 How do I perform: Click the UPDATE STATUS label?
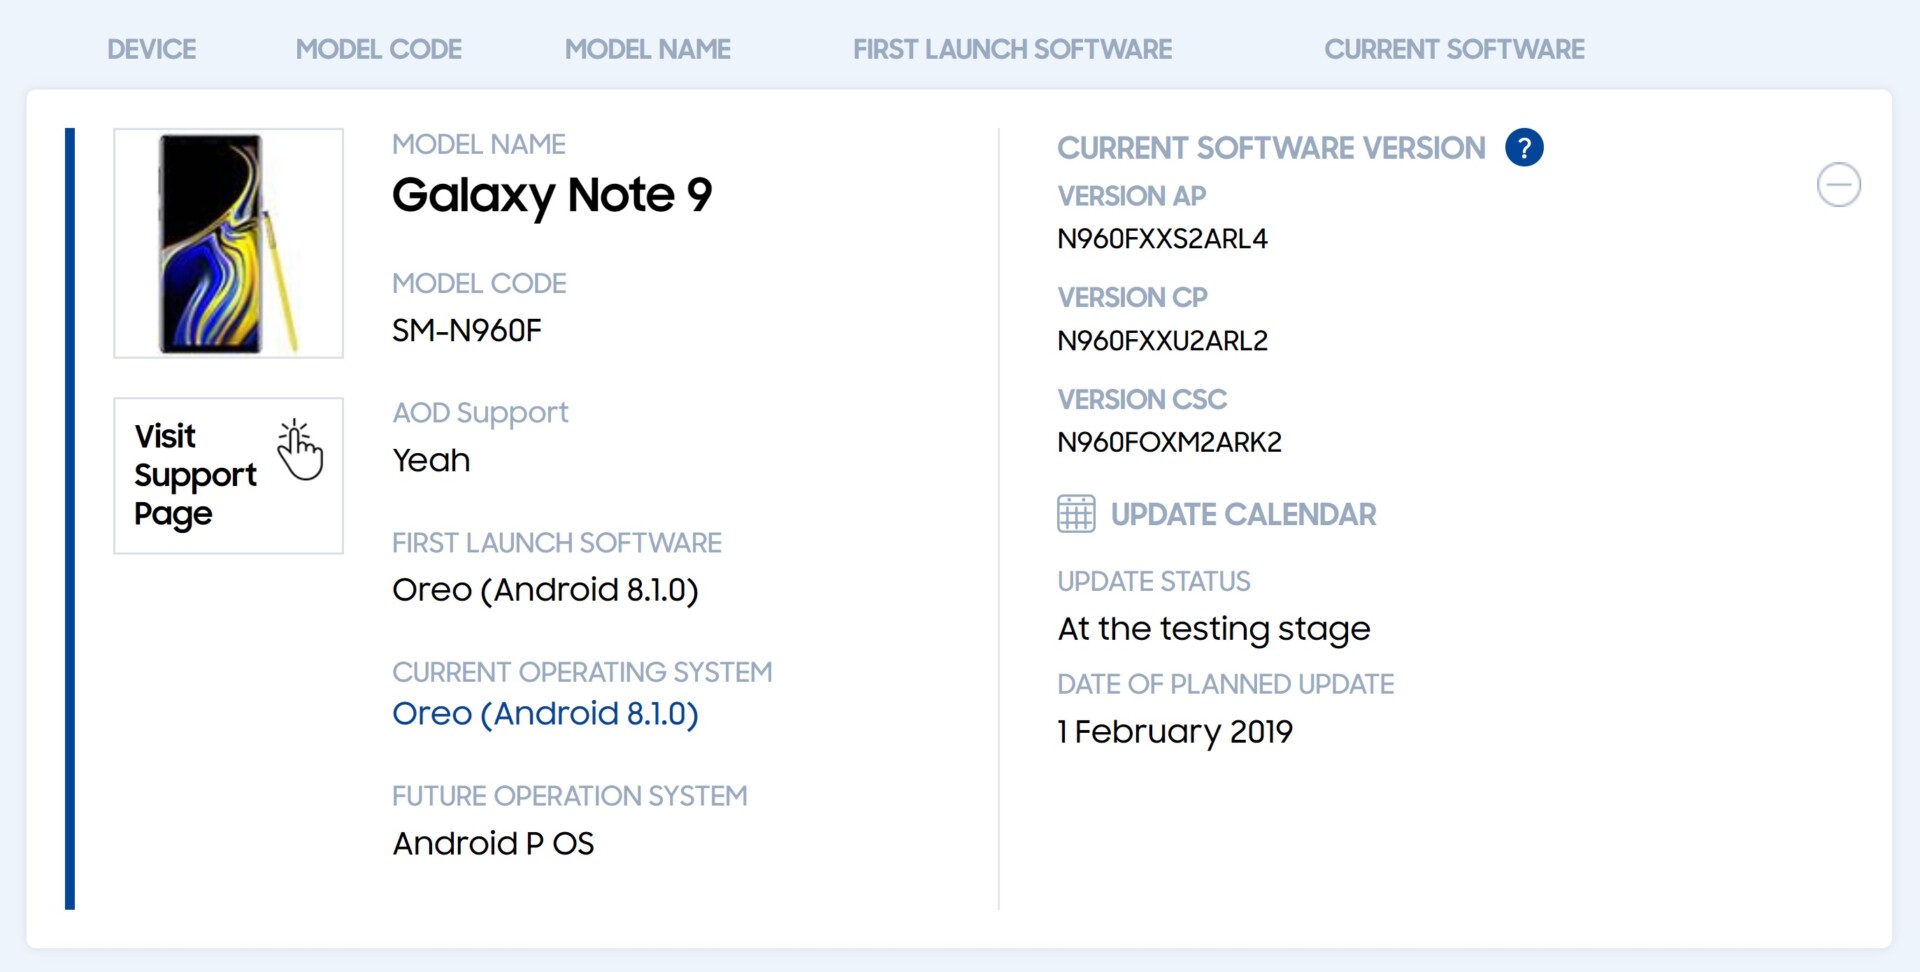(1154, 581)
